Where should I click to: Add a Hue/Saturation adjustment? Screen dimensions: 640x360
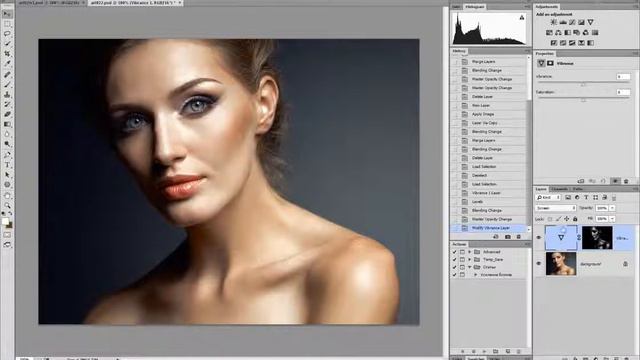[549, 33]
